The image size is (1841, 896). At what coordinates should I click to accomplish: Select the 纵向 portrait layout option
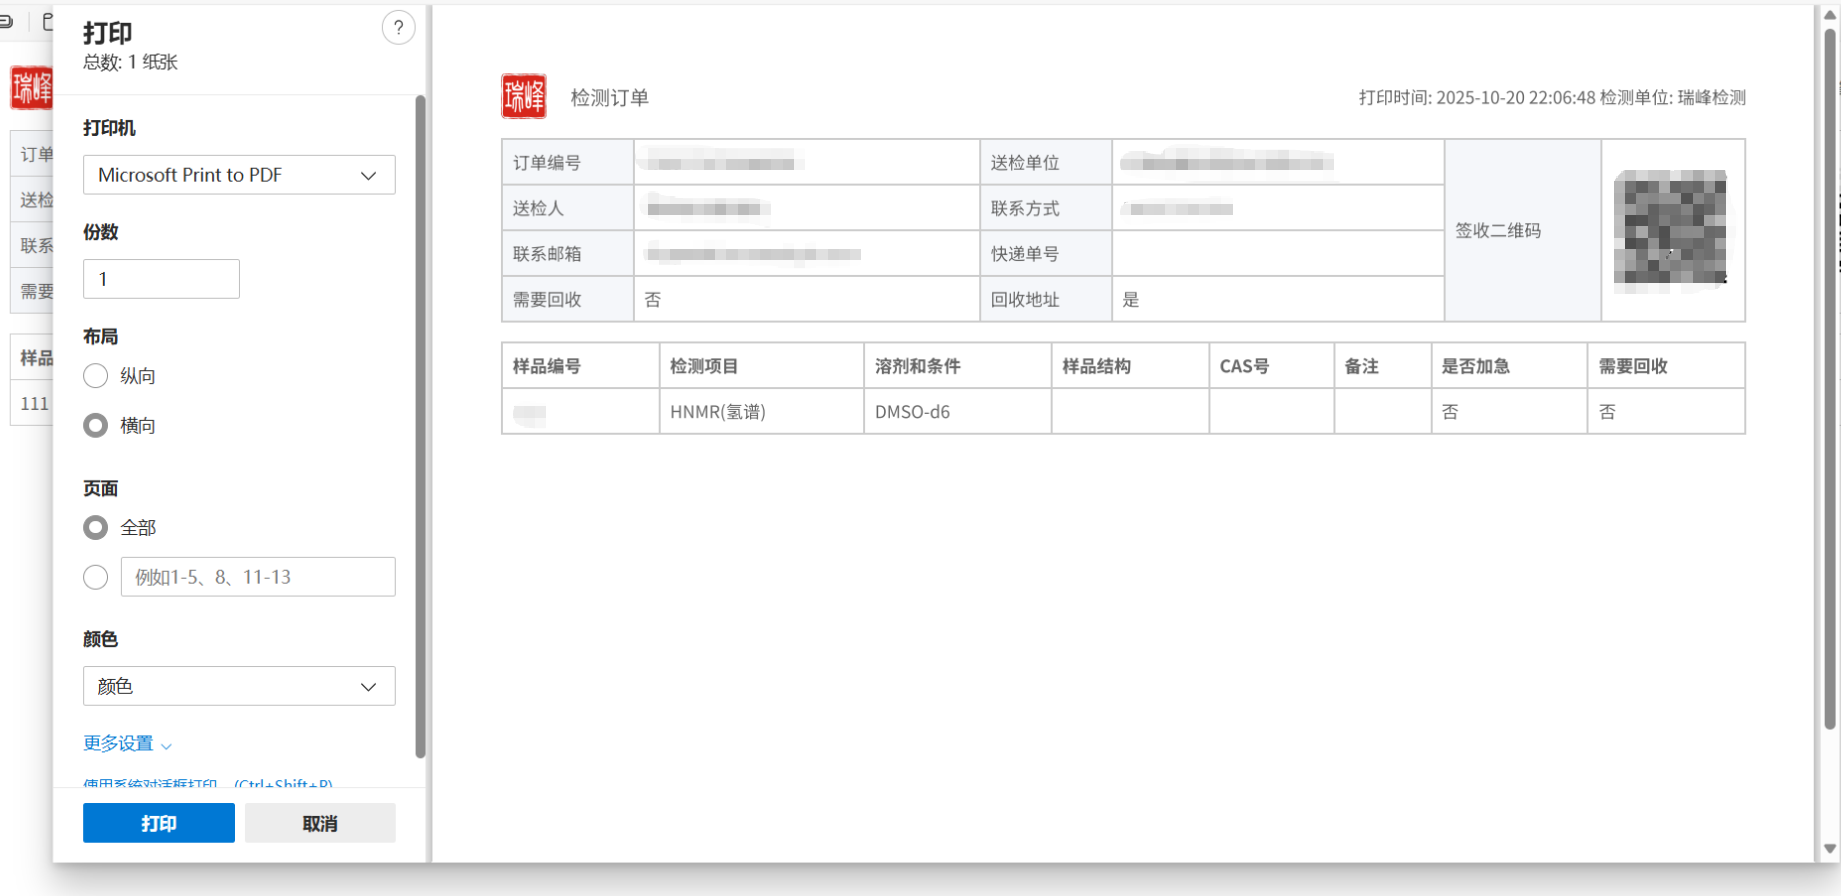pos(96,376)
